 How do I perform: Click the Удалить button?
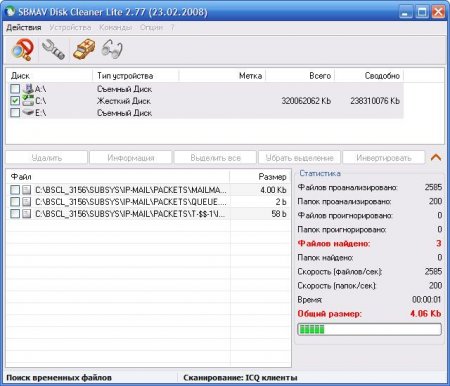(x=47, y=158)
